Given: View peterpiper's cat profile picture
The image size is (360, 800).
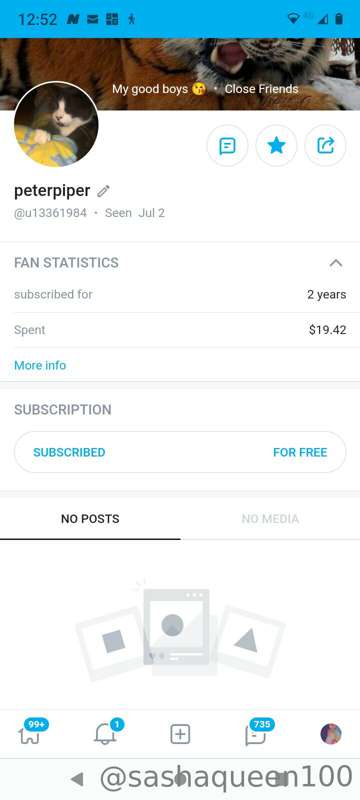Looking at the screenshot, I should pos(56,124).
